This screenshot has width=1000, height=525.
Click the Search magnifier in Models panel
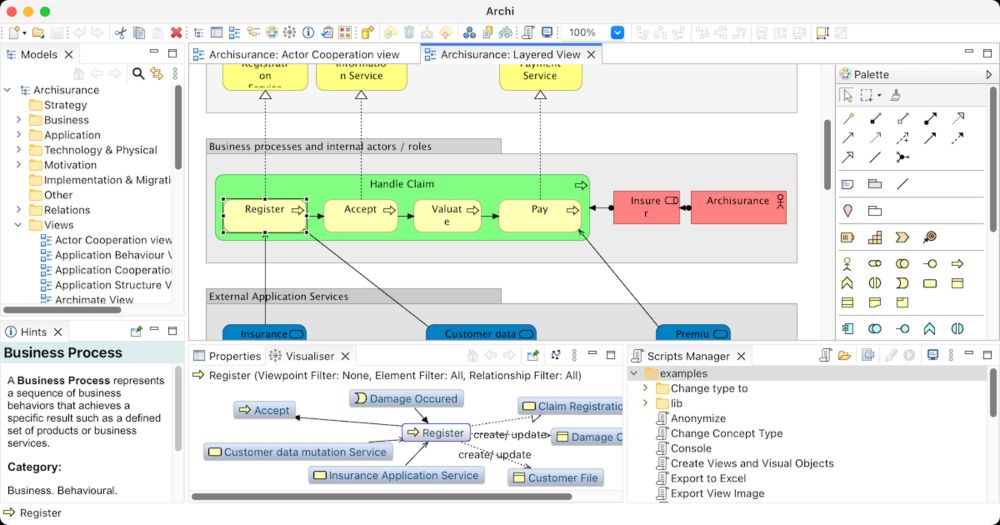pyautogui.click(x=138, y=74)
